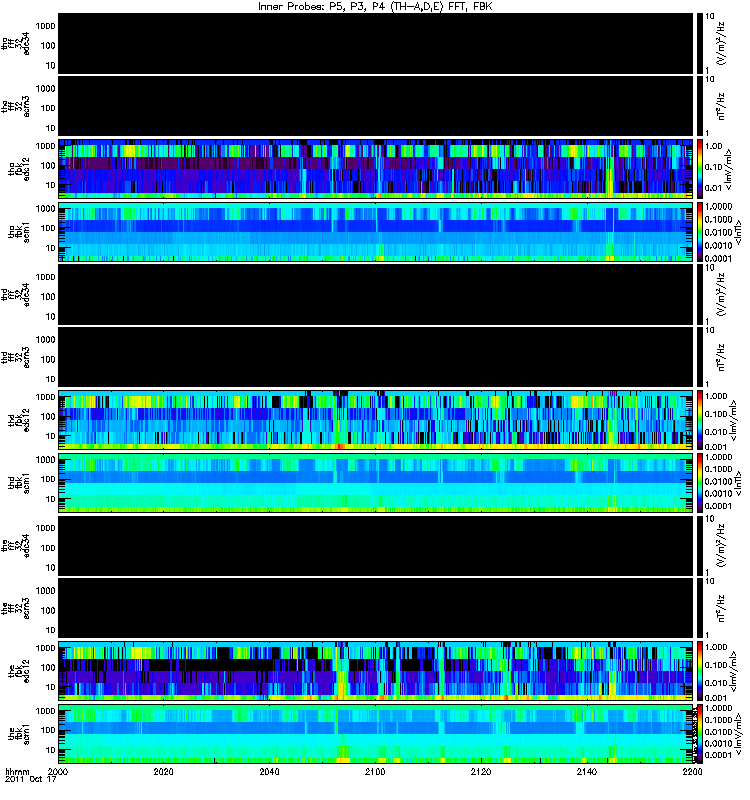This screenshot has width=750, height=800.
Task: Click the "thd fff 32 scm3" y-axis title
Action: tap(15, 357)
